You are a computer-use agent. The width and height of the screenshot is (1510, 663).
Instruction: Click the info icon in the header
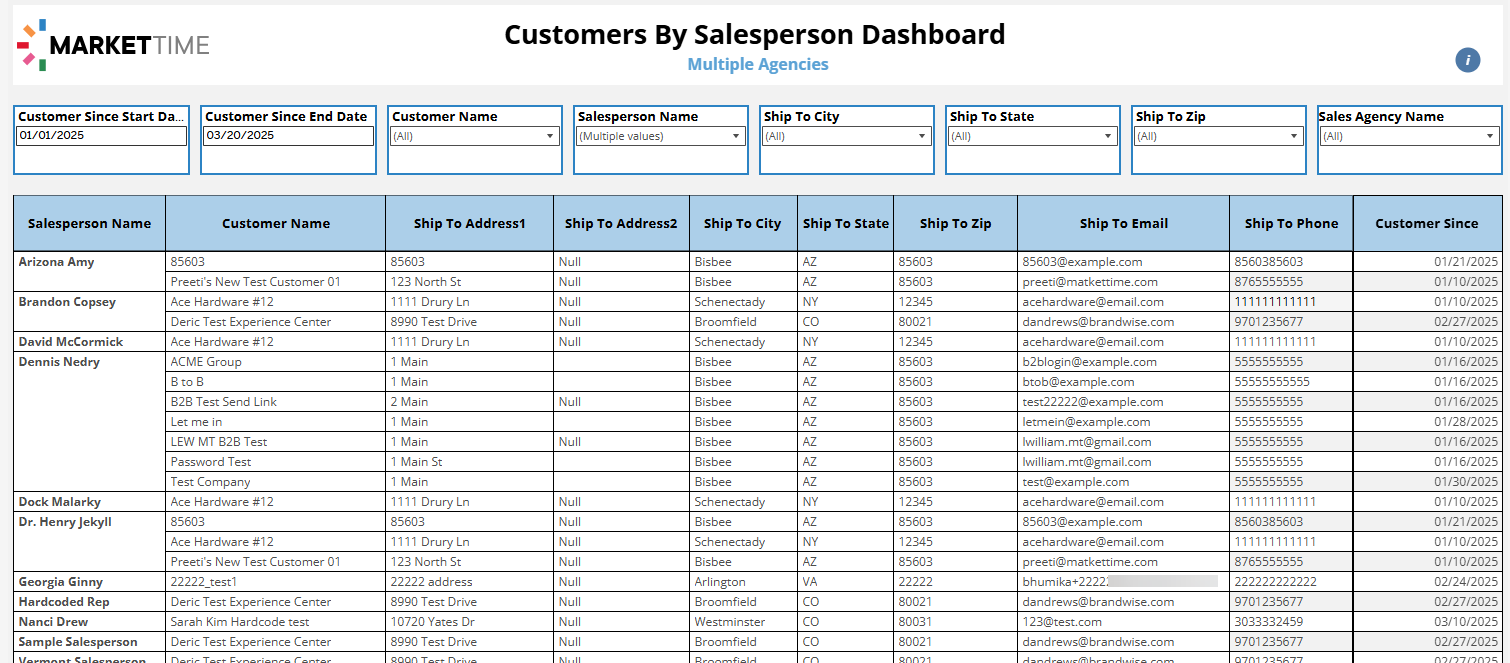(x=1467, y=60)
